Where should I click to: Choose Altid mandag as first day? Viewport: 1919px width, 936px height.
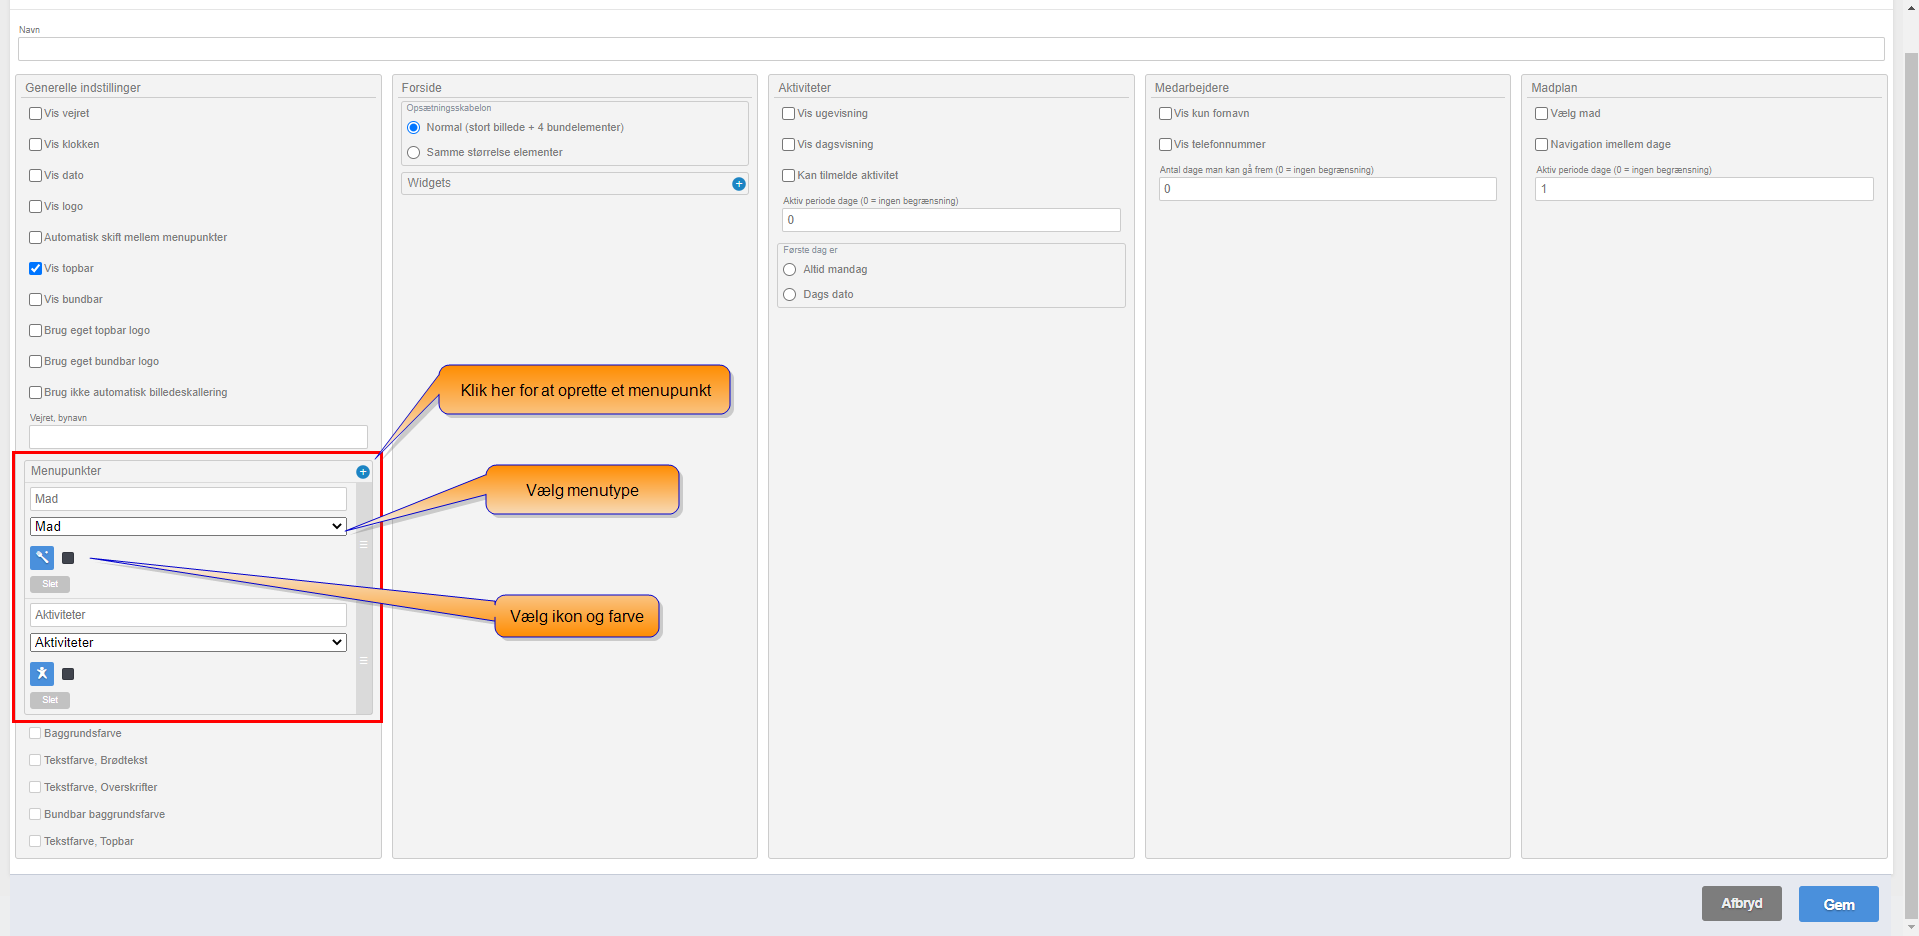[x=790, y=270]
